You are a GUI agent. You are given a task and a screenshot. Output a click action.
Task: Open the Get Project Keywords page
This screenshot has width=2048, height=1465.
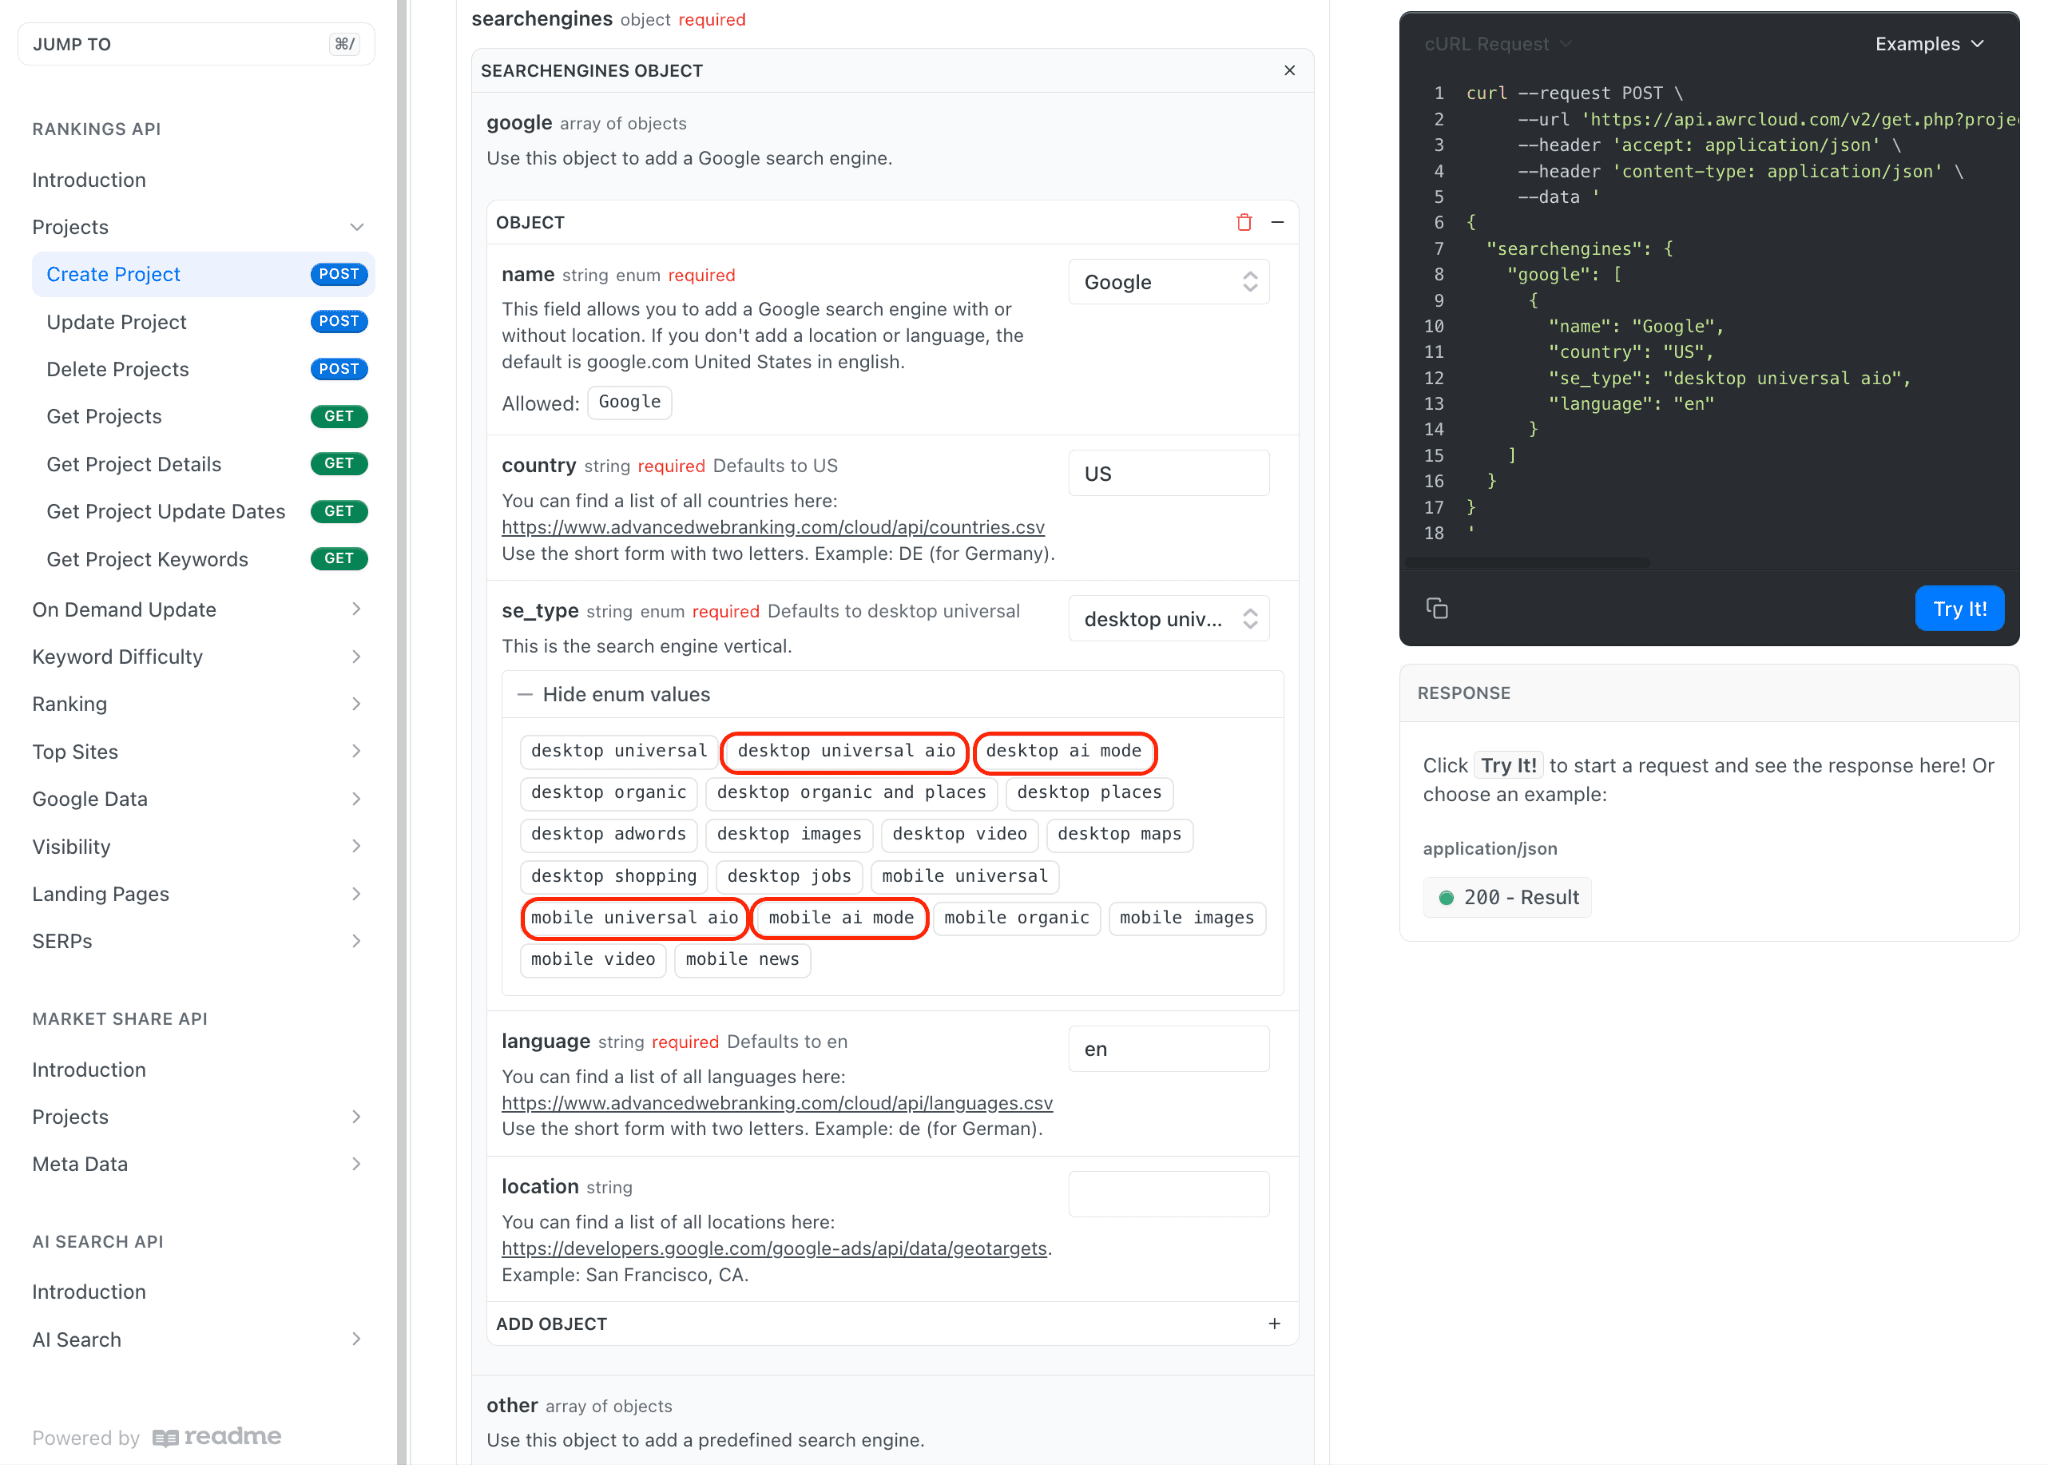coord(204,559)
